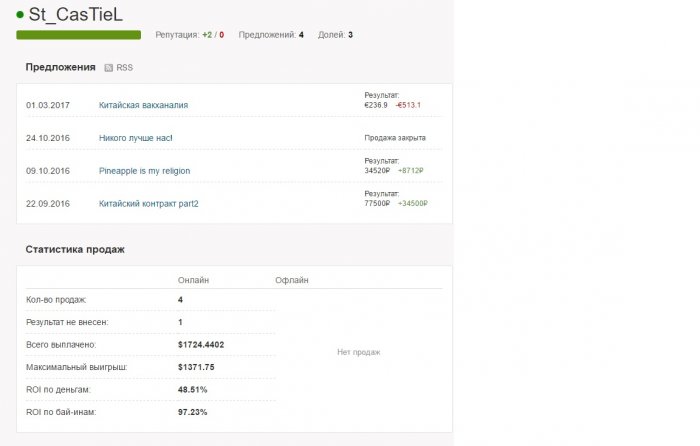Open the 'Pineapple is my religion' offer
700x446 pixels.
click(x=144, y=170)
